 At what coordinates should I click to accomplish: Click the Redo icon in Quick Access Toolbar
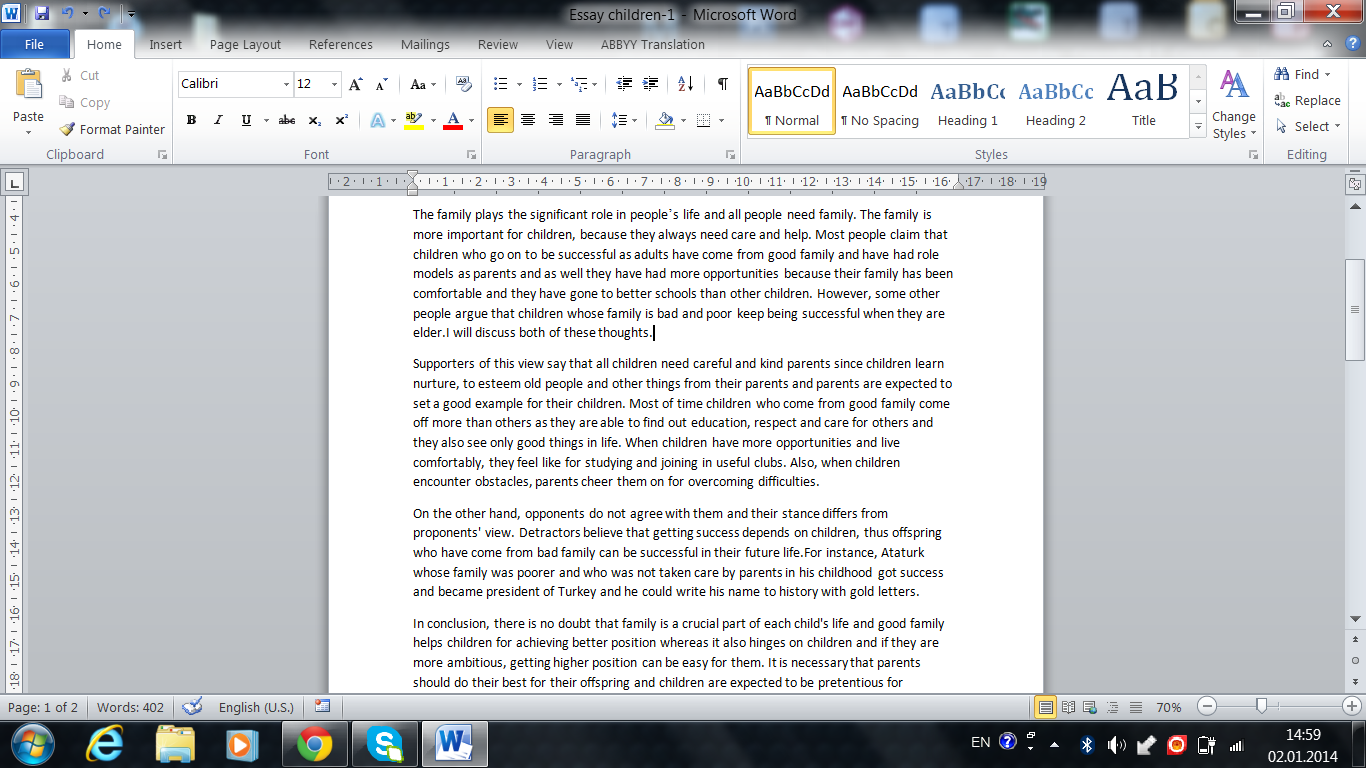coord(103,14)
